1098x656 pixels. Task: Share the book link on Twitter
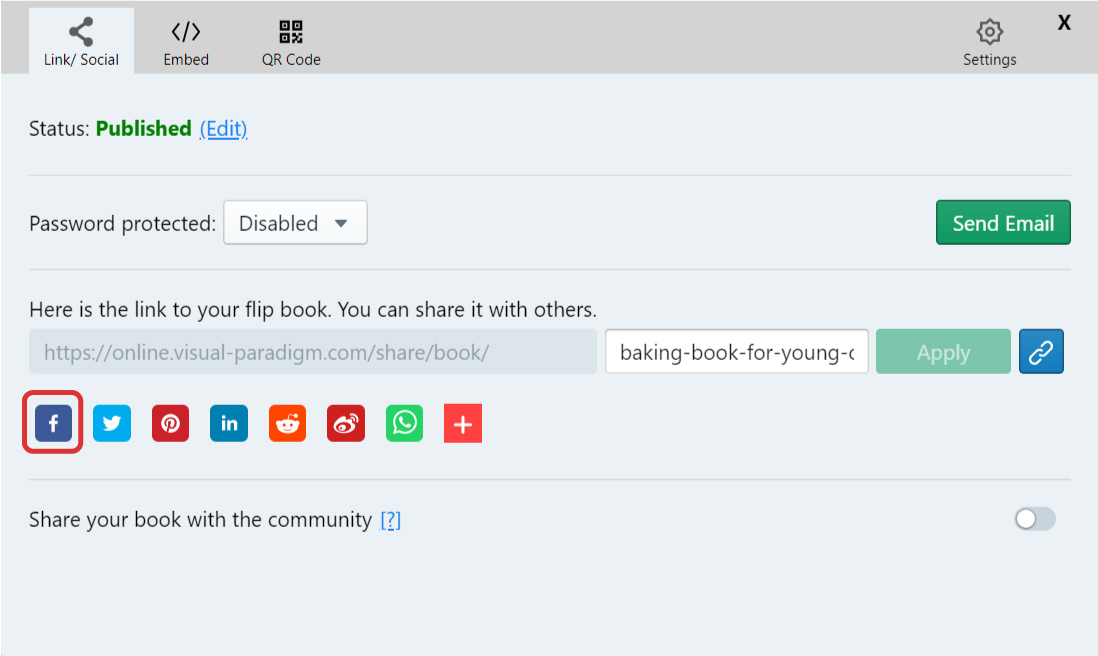pos(112,424)
